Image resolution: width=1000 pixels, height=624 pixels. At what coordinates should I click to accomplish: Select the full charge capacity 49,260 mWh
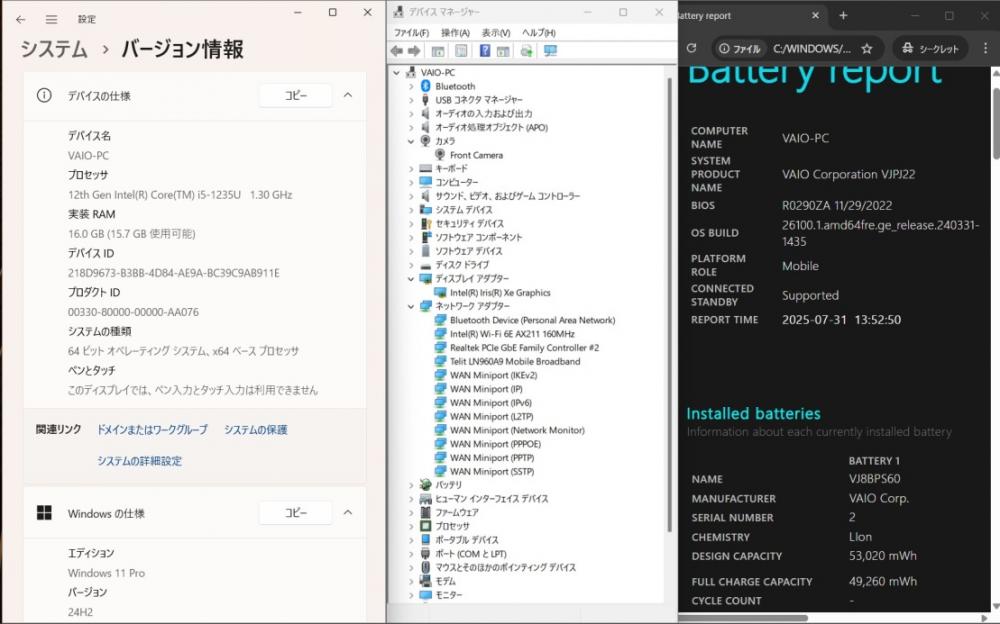point(883,581)
